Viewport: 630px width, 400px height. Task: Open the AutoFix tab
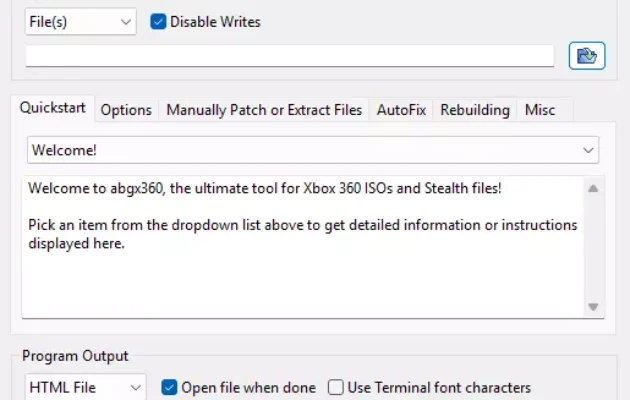click(401, 110)
